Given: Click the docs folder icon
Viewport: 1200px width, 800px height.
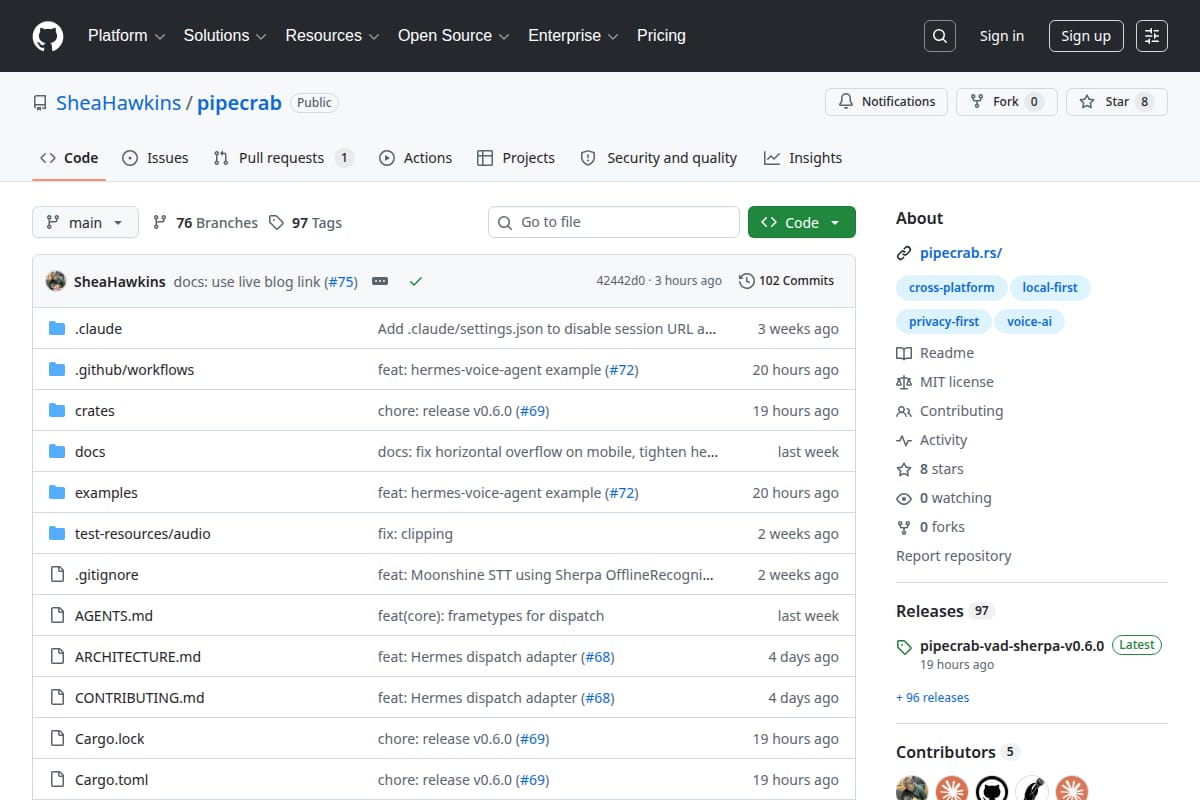Looking at the screenshot, I should tap(57, 452).
